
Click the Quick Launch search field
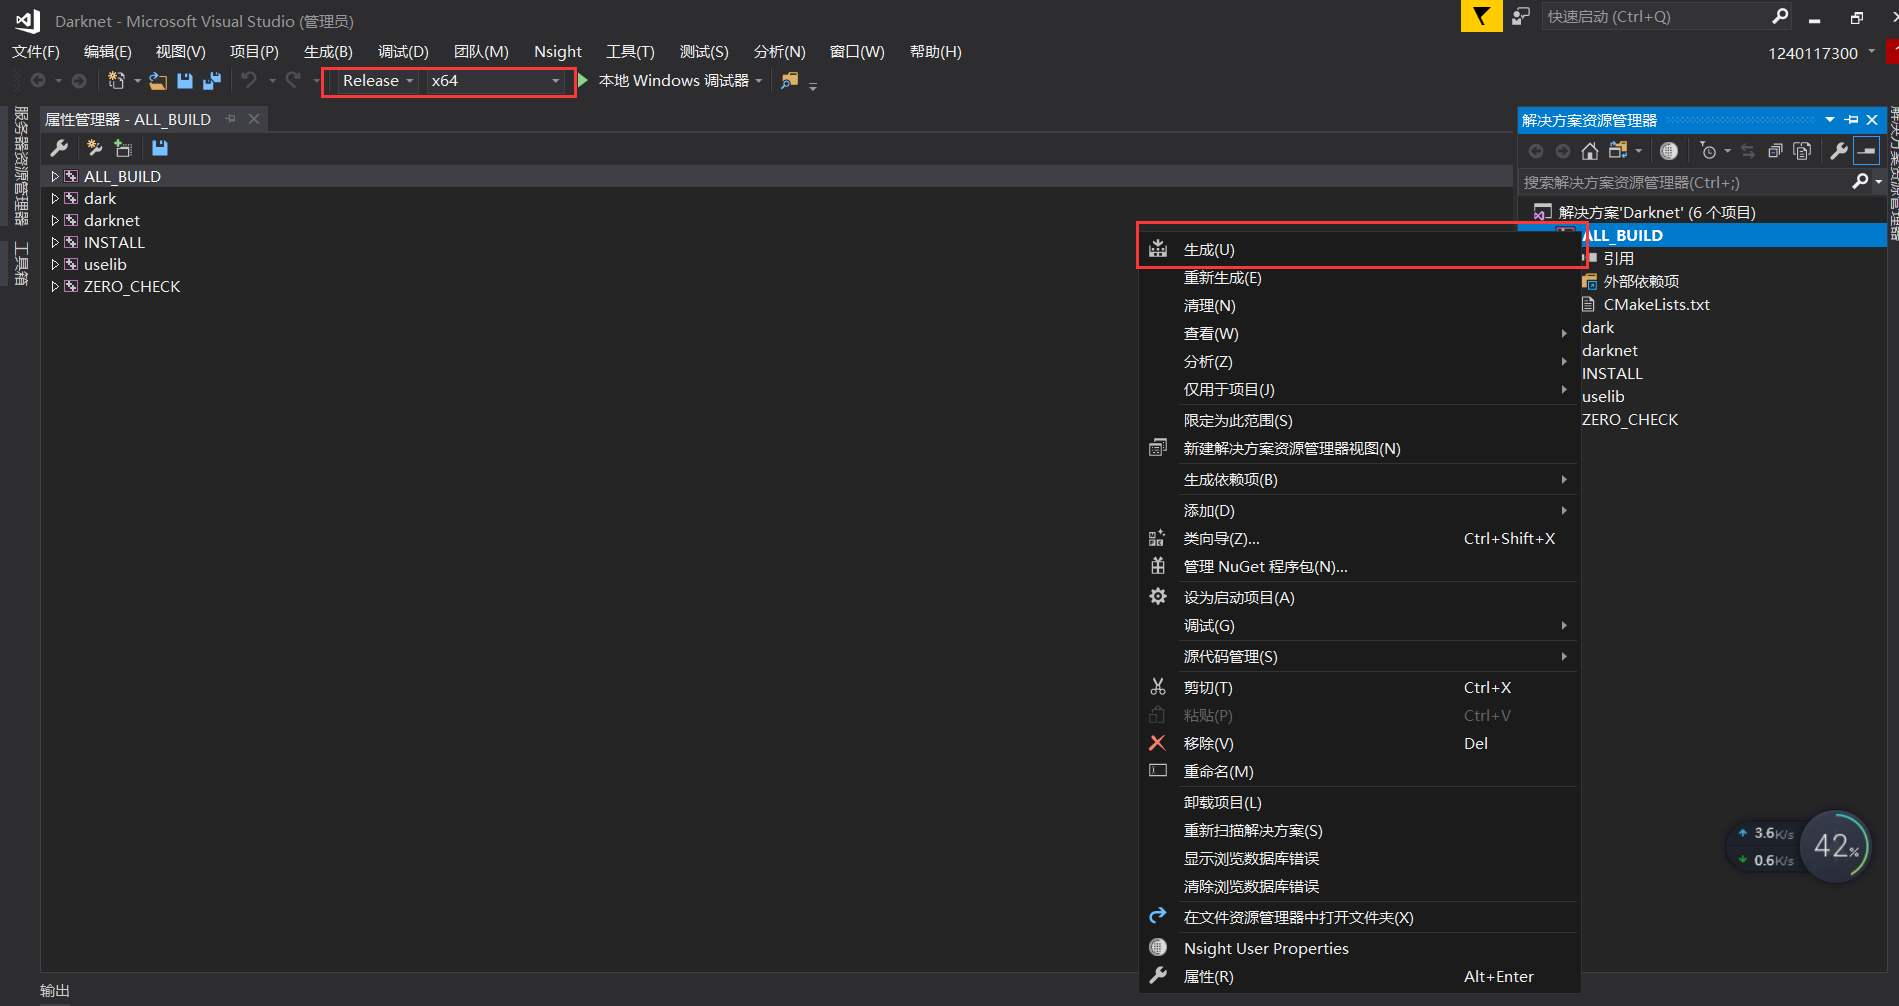pyautogui.click(x=1656, y=16)
